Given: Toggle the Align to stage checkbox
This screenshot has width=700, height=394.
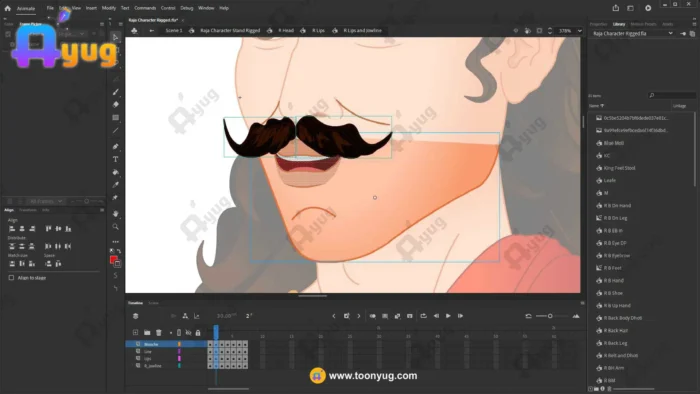Looking at the screenshot, I should (x=11, y=278).
